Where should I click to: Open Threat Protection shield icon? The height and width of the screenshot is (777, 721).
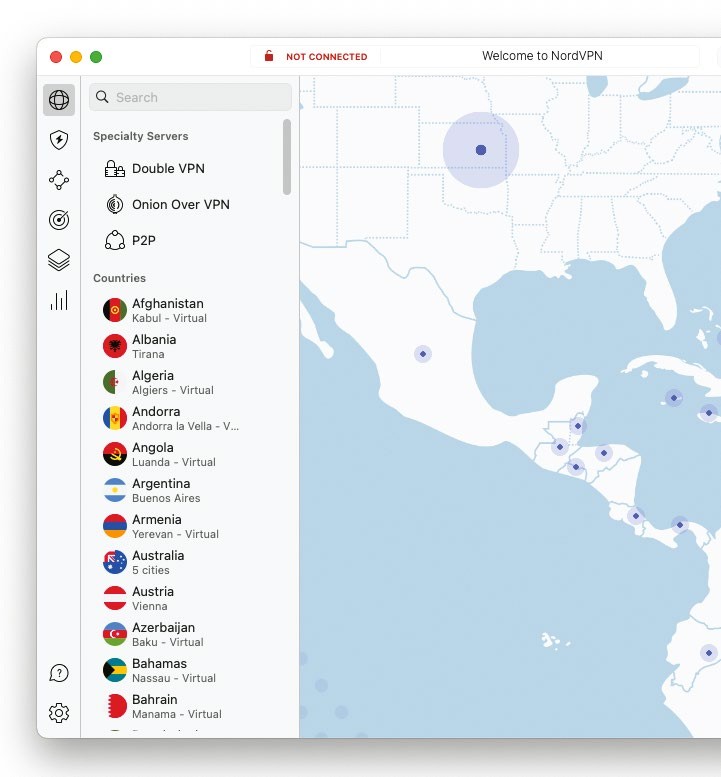tap(59, 140)
